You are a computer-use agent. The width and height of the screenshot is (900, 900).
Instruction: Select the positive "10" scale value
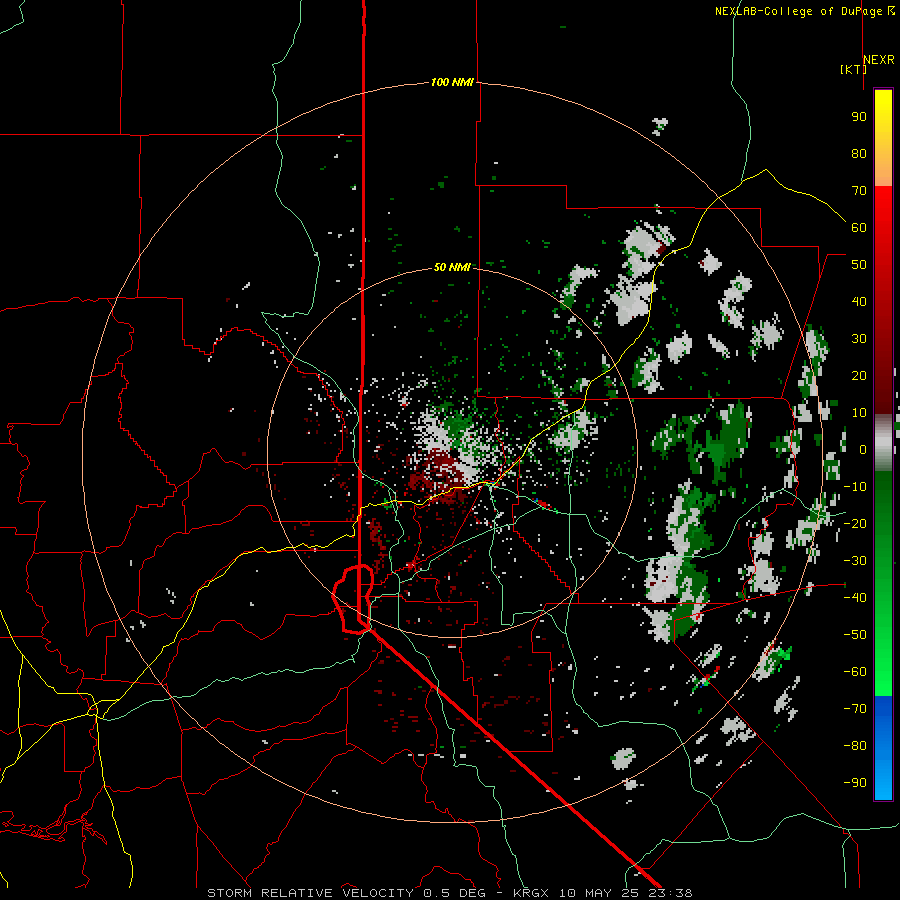click(859, 413)
